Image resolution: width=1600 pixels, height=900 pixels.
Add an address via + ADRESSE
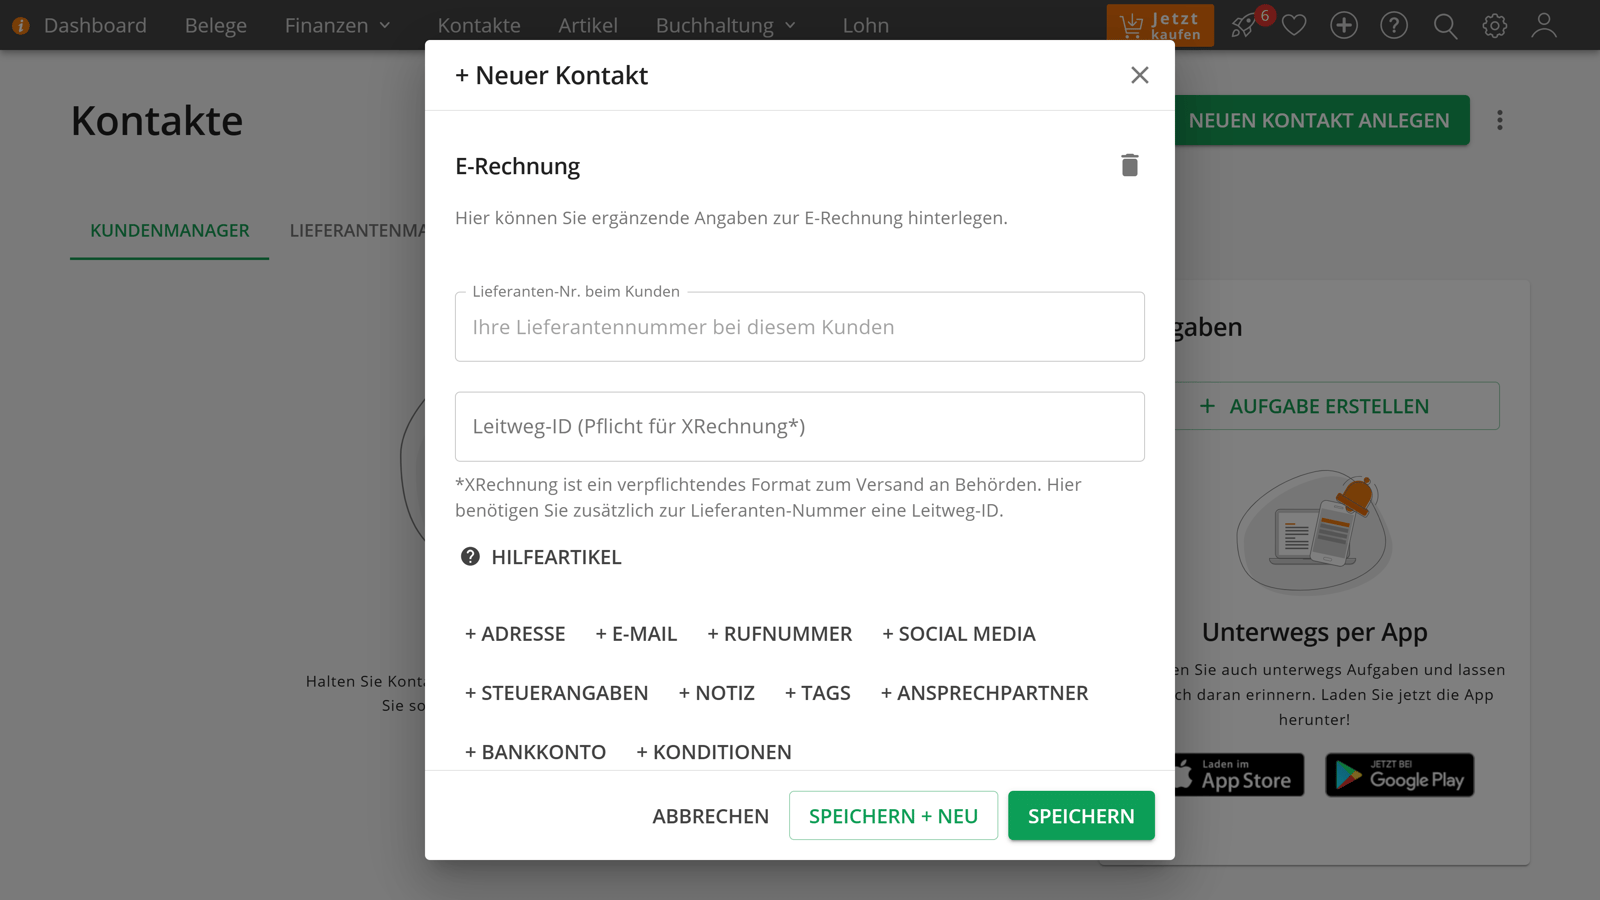(x=514, y=633)
